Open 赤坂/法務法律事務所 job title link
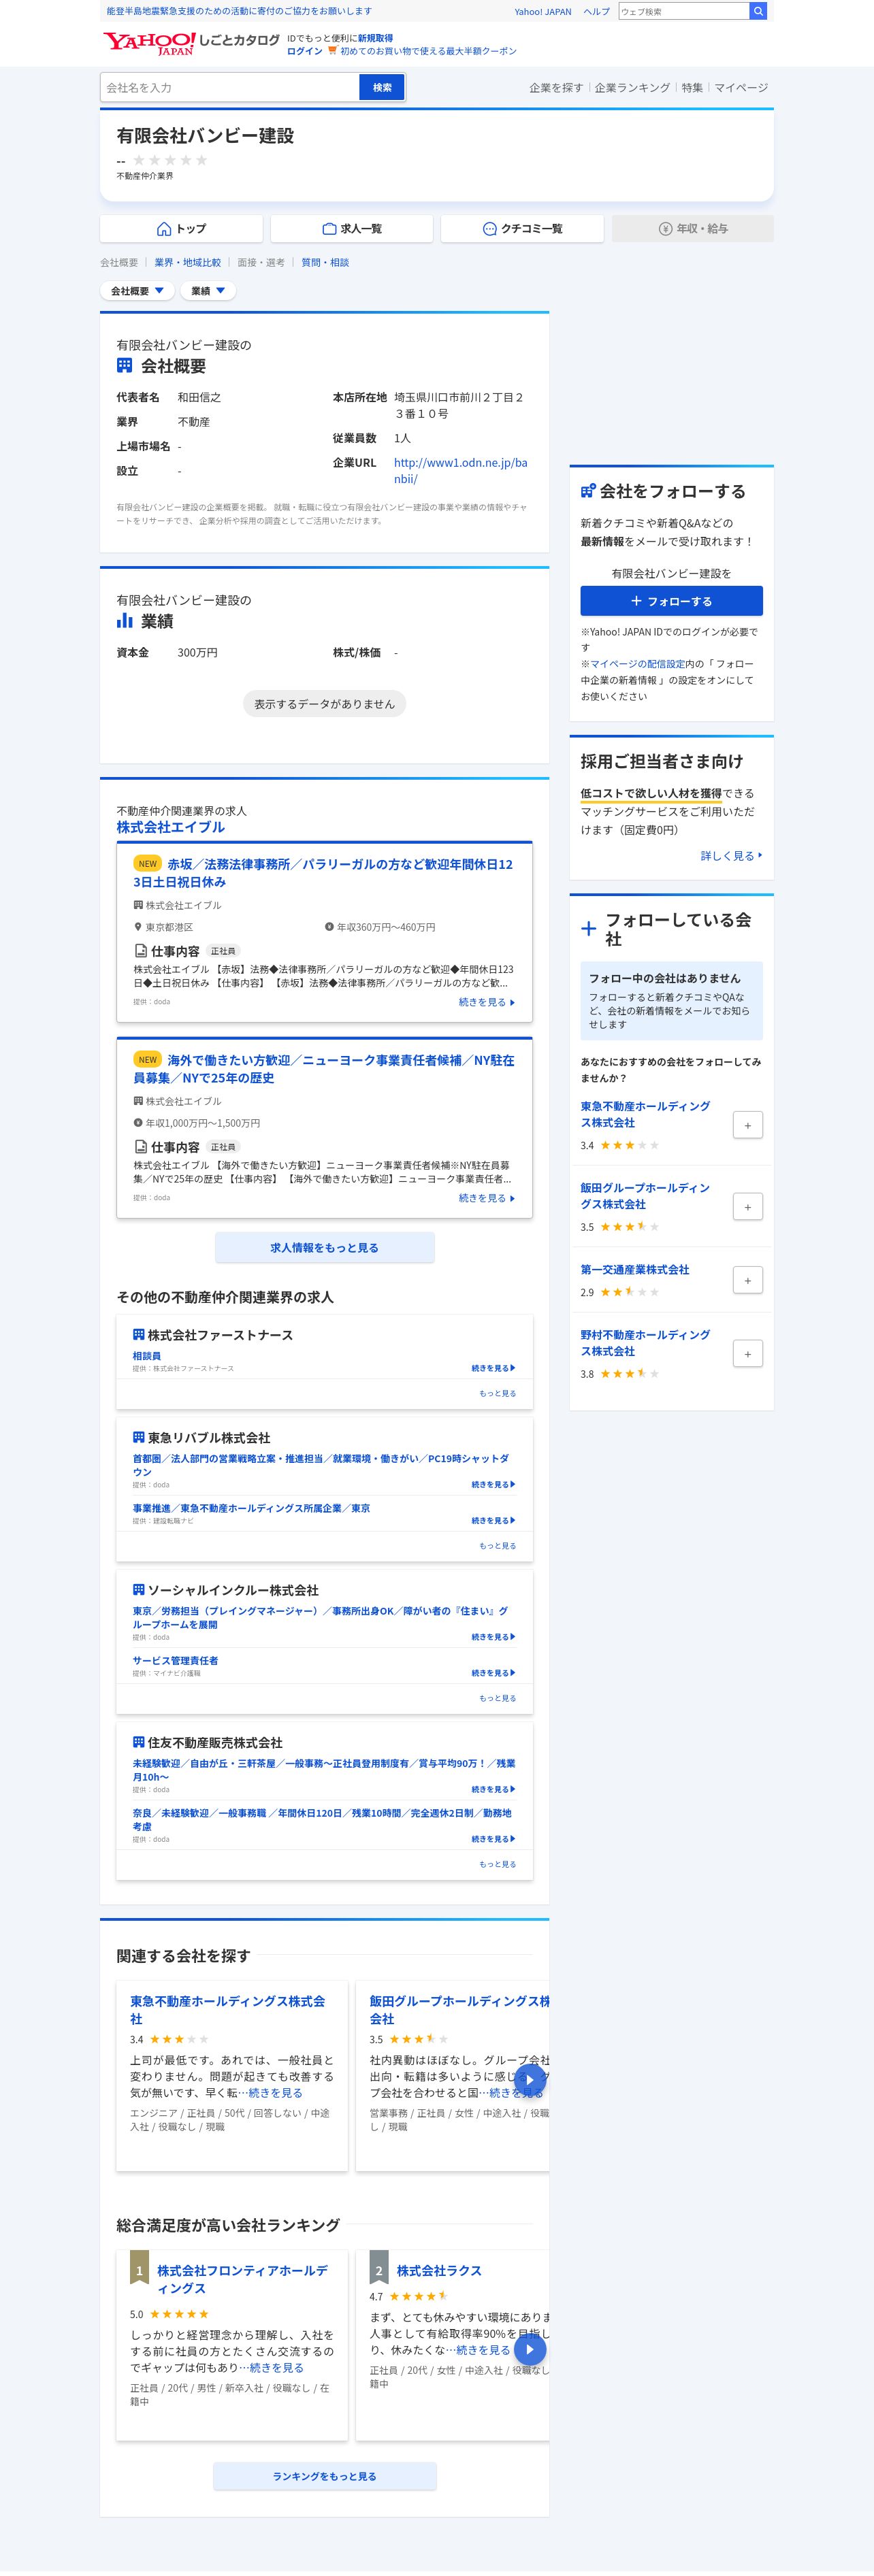874x2576 pixels. pyautogui.click(x=323, y=873)
